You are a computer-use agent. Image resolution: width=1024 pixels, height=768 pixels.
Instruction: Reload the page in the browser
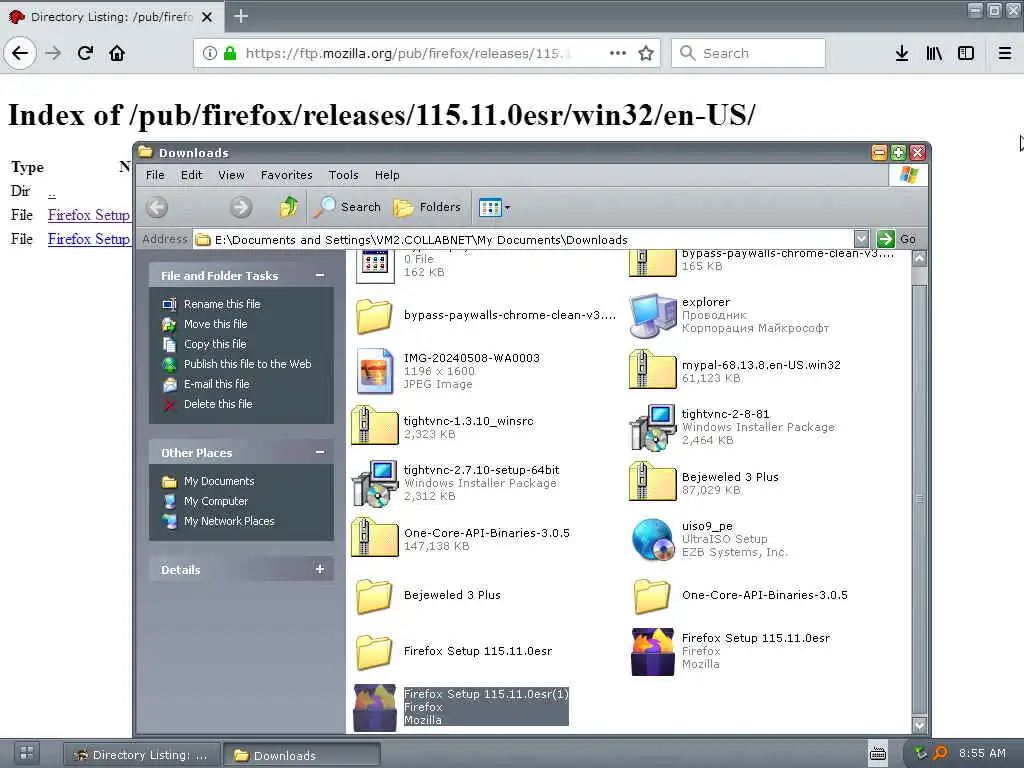pyautogui.click(x=85, y=53)
